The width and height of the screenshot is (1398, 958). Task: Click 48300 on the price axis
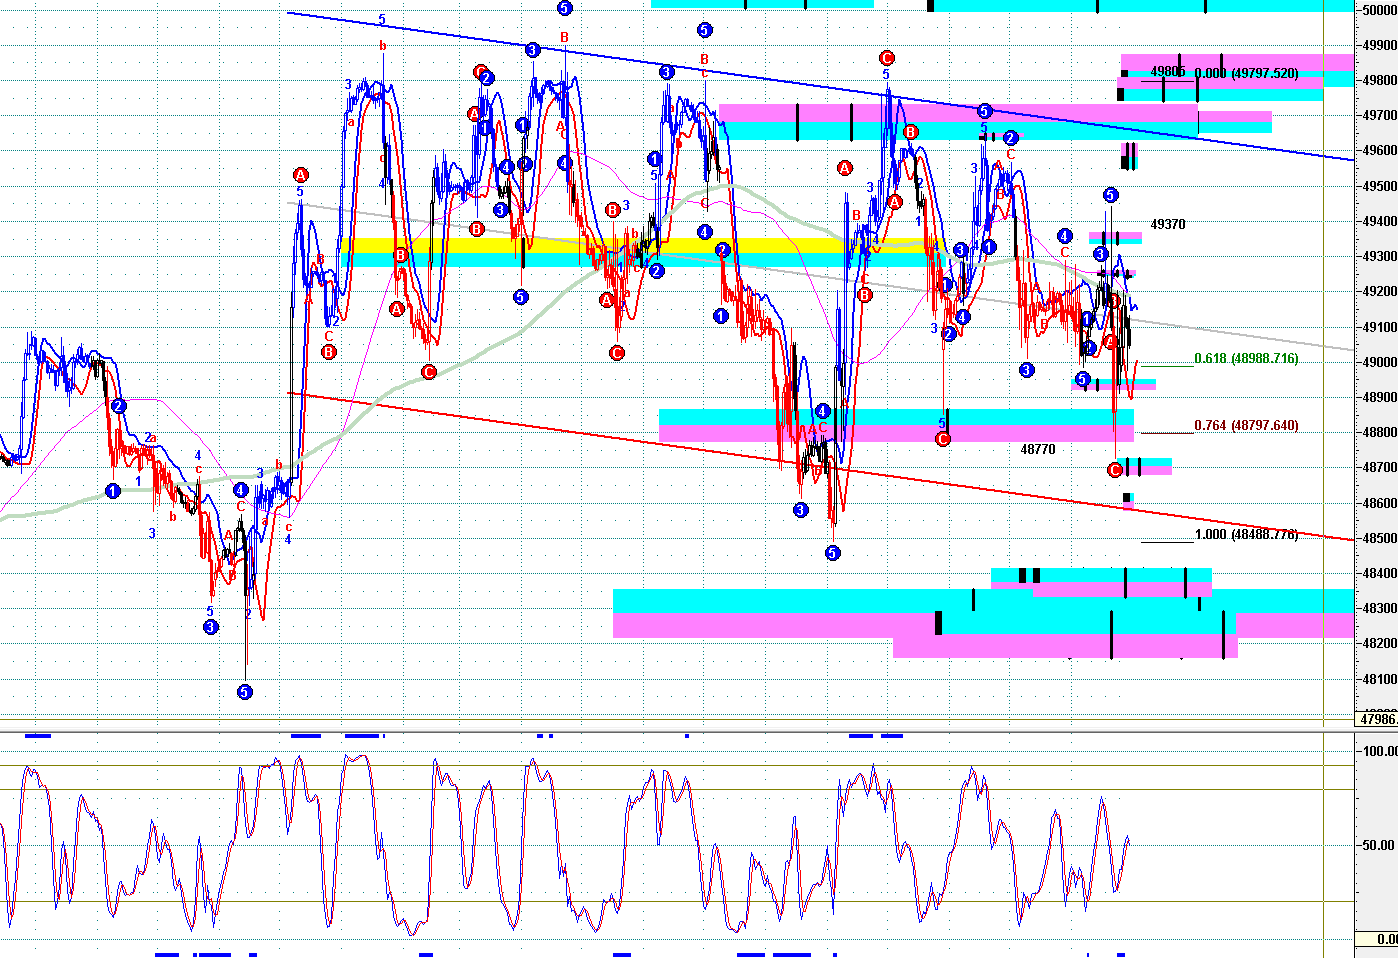1379,608
